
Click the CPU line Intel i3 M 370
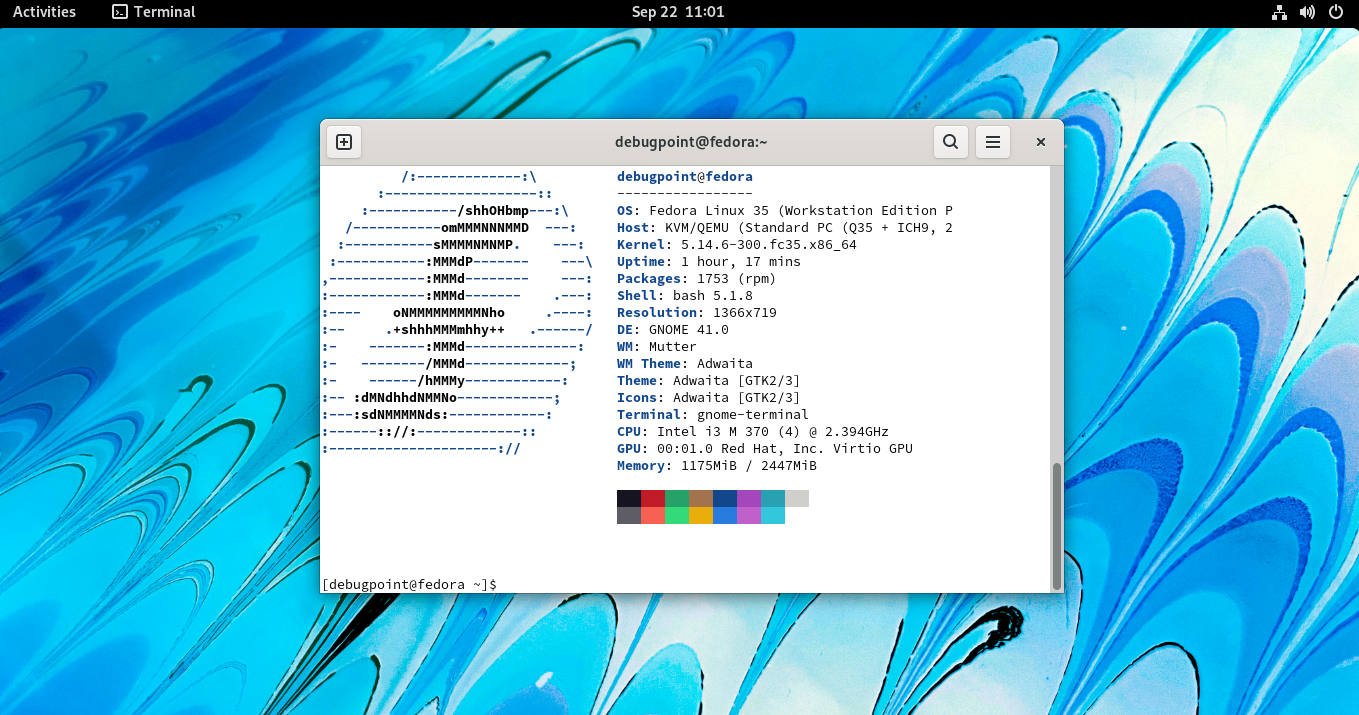753,432
